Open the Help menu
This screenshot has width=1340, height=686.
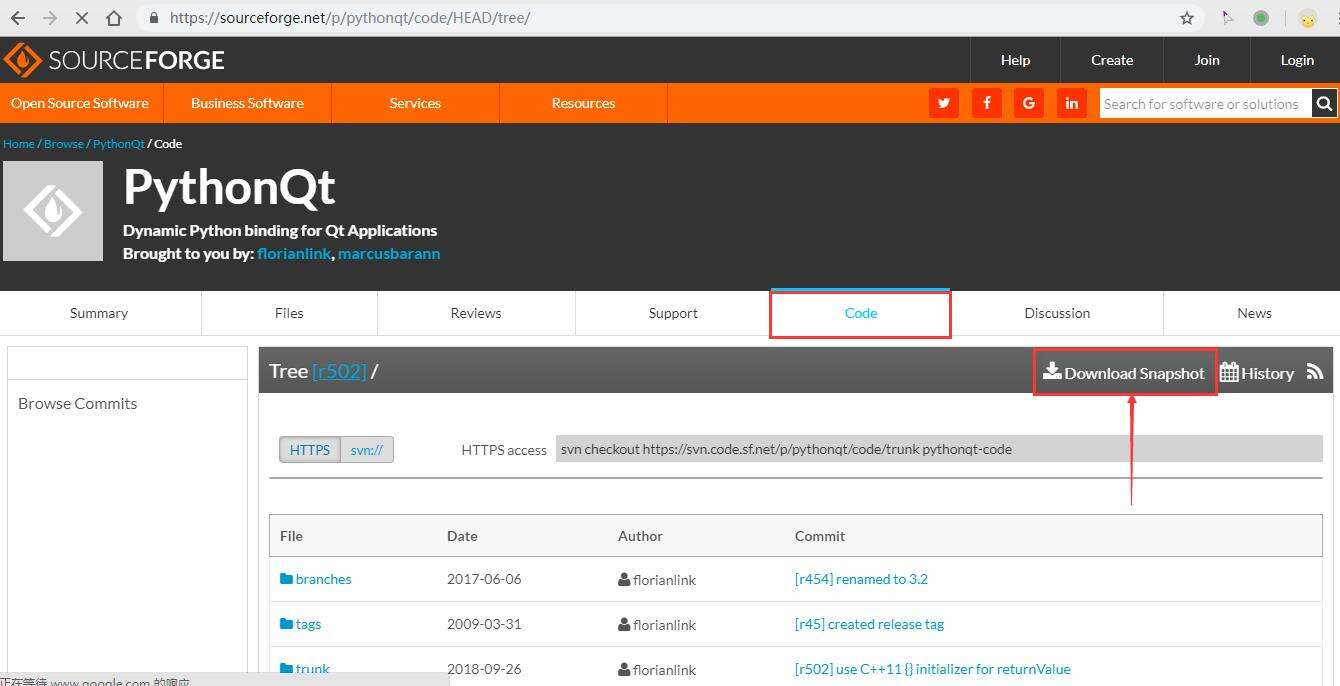(x=1015, y=60)
